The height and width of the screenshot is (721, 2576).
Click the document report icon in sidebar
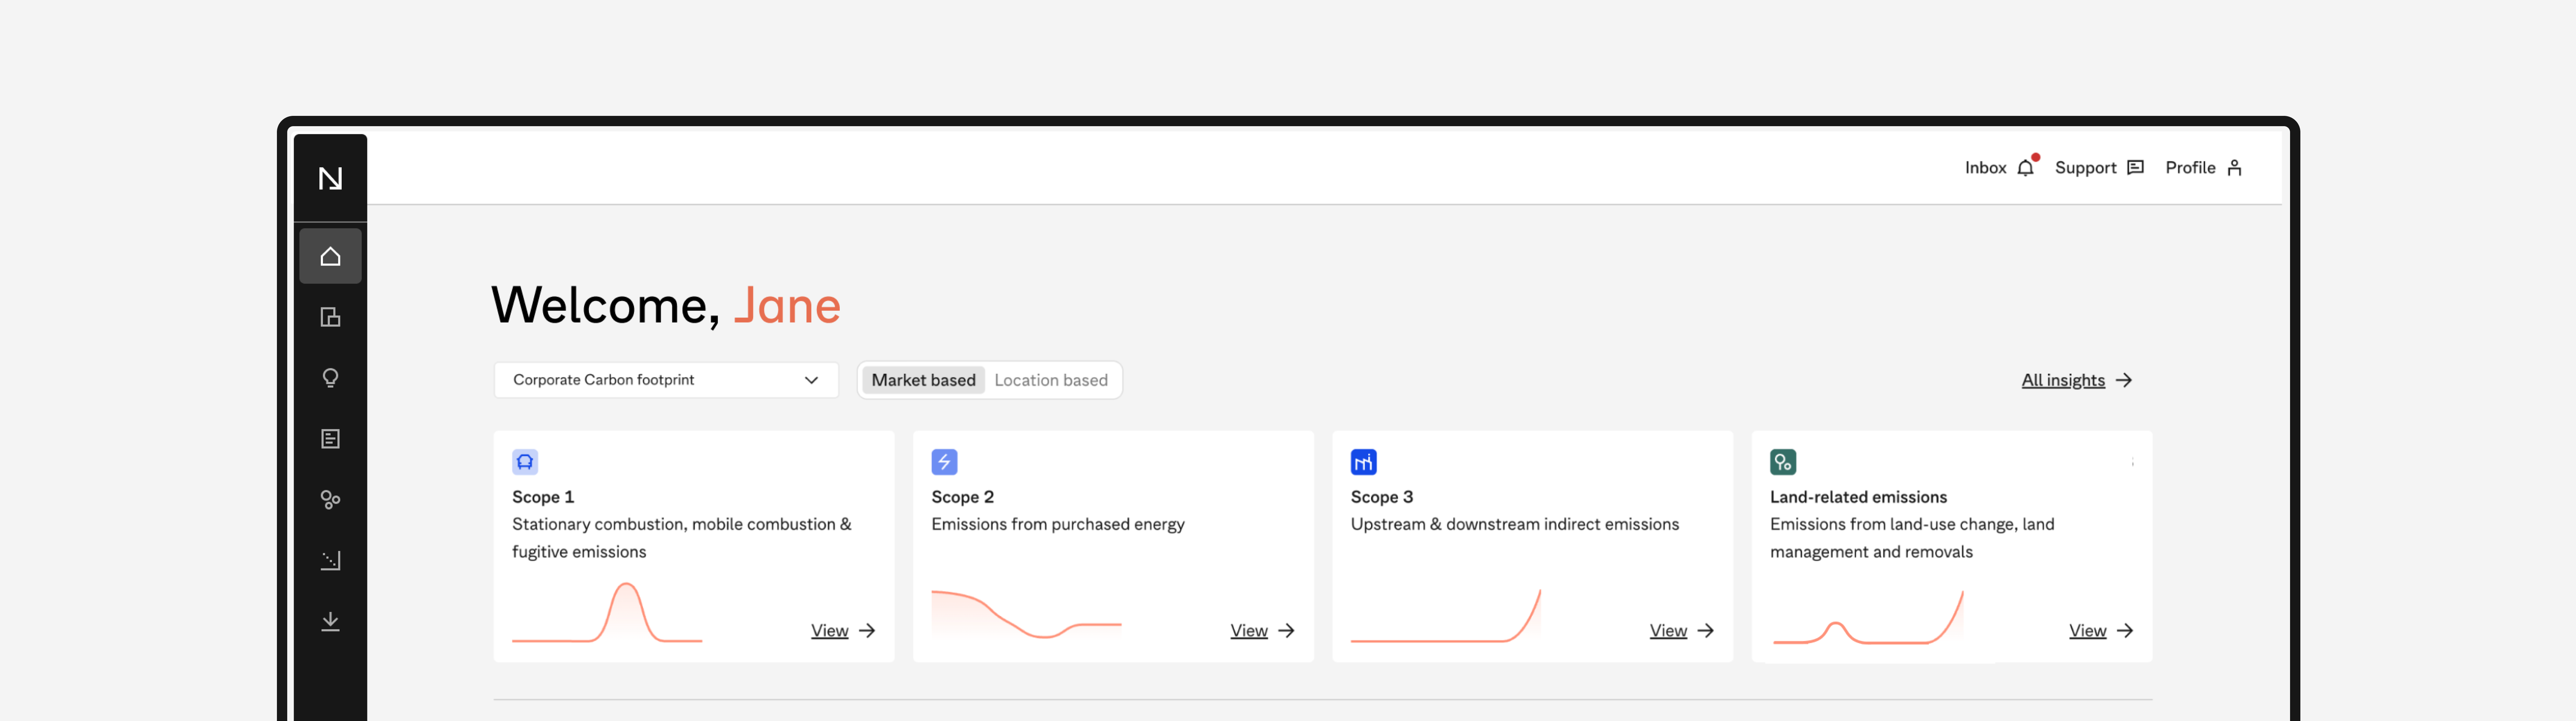coord(330,439)
